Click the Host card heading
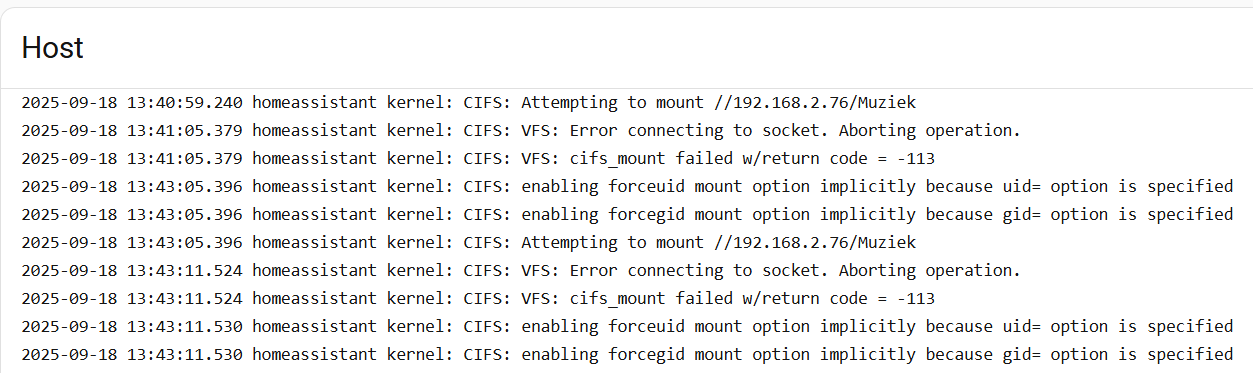1253x373 pixels. [52, 48]
